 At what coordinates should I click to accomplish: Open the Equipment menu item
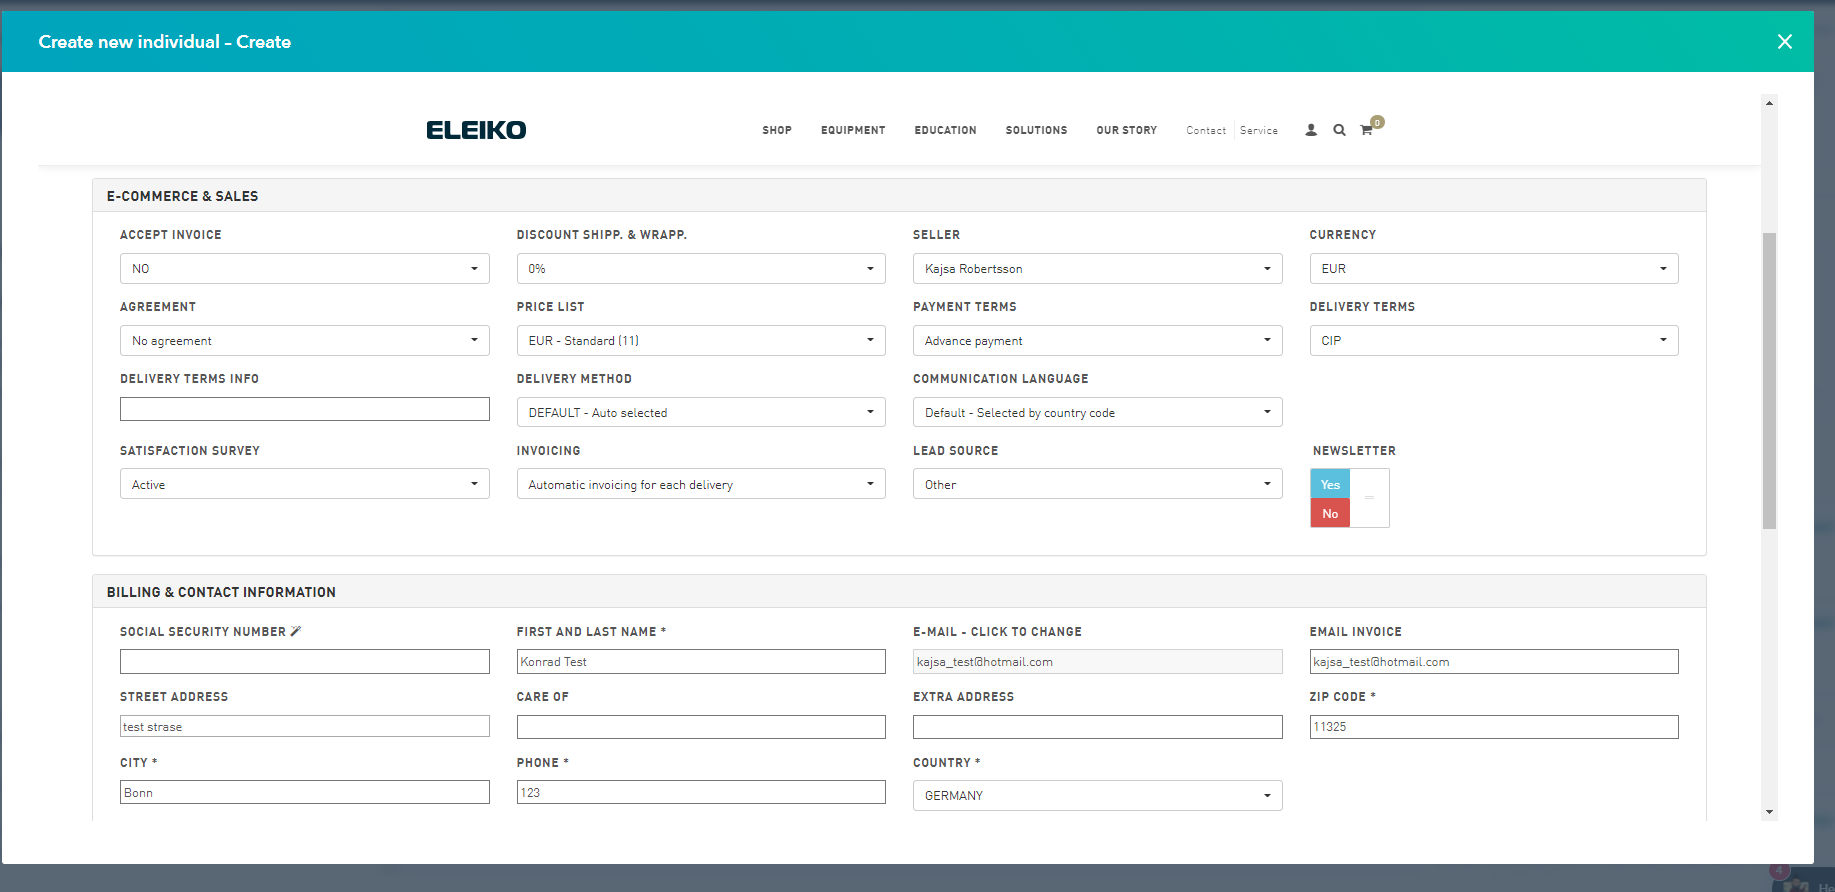click(x=853, y=131)
